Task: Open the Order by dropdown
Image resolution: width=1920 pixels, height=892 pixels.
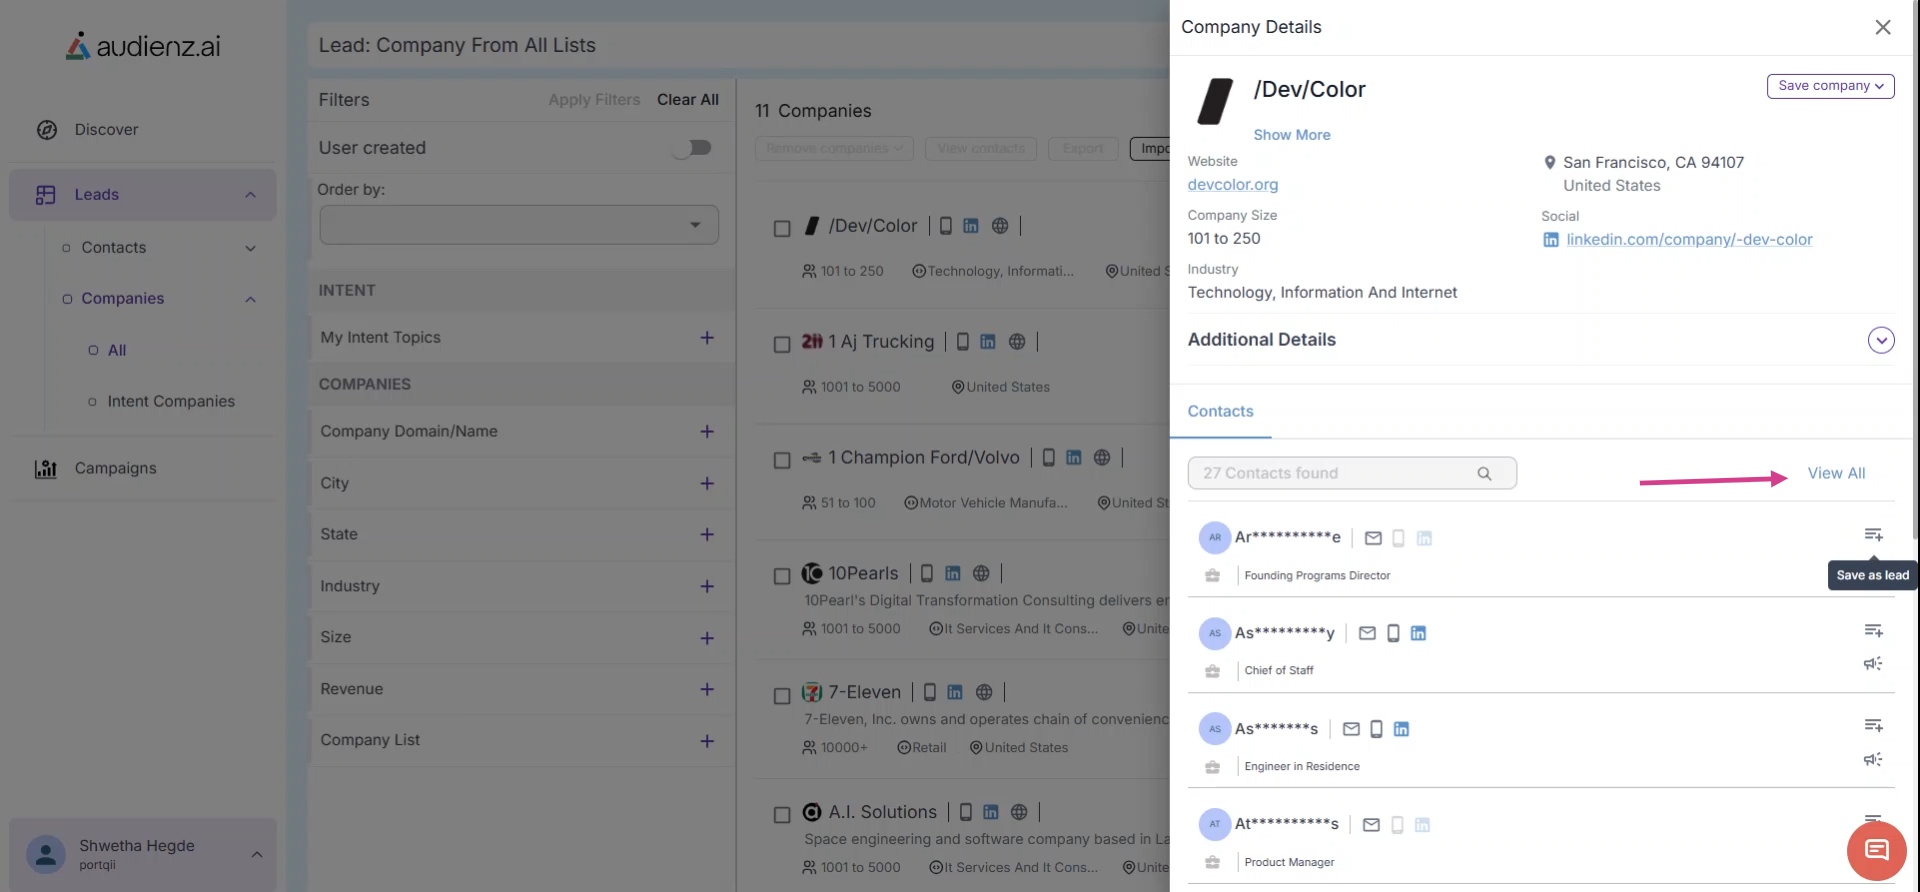Action: coord(518,225)
